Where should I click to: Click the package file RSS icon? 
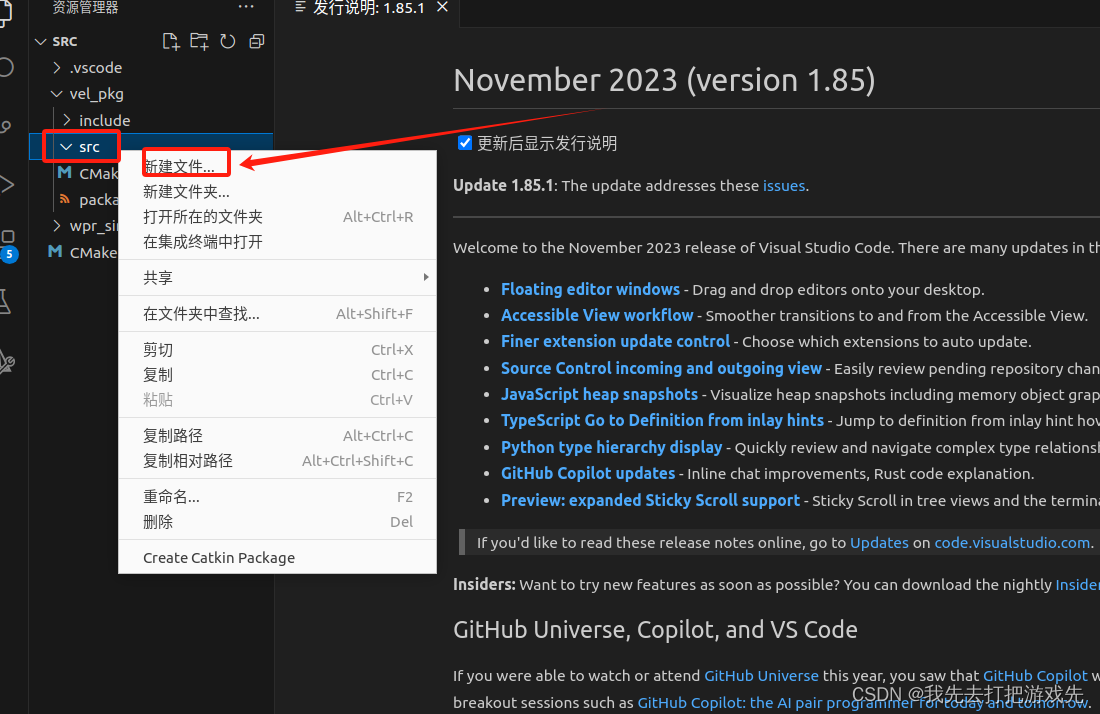point(65,199)
